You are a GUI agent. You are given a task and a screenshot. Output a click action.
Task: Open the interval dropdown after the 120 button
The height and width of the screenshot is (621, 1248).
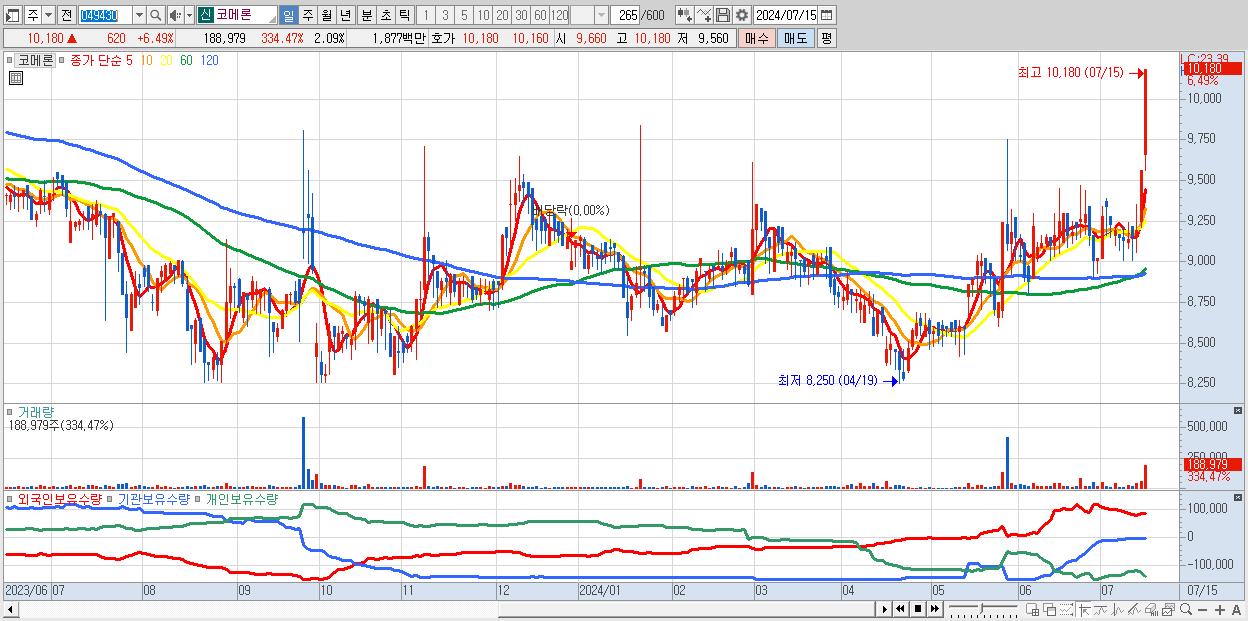tap(602, 15)
